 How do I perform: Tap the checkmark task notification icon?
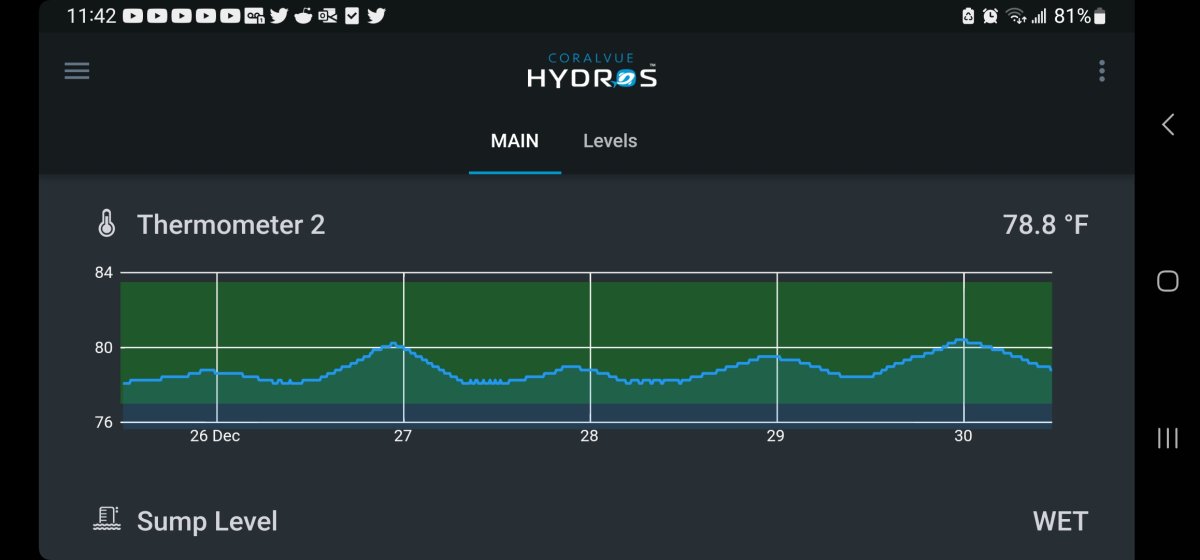(351, 16)
